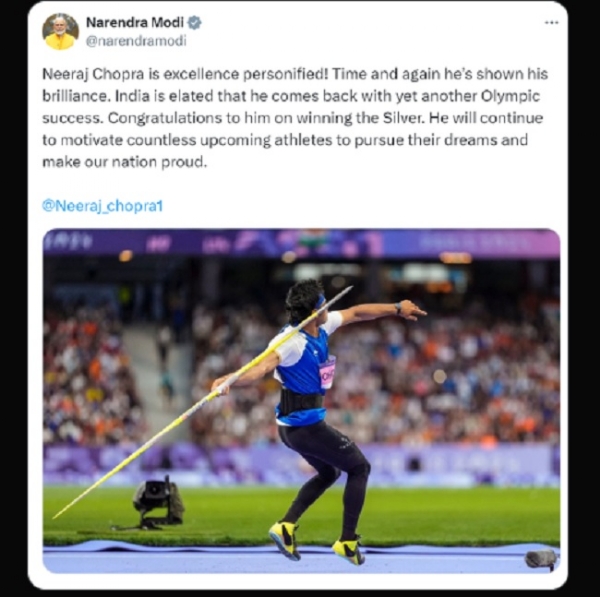The height and width of the screenshot is (597, 600).
Task: Open the three-dot more options menu
Action: [551, 23]
